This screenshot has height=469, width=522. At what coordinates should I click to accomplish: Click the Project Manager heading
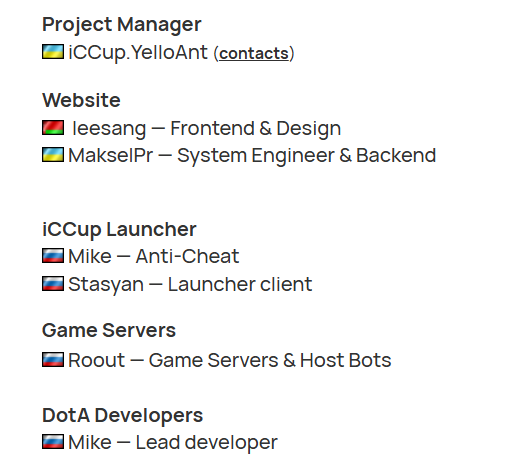point(122,25)
